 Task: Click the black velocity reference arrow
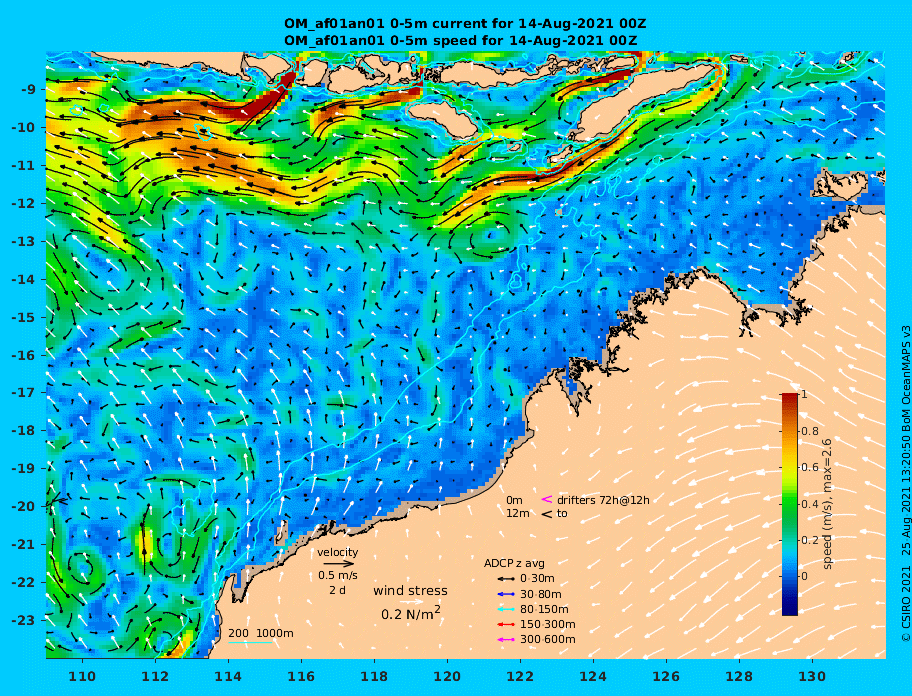click(339, 563)
